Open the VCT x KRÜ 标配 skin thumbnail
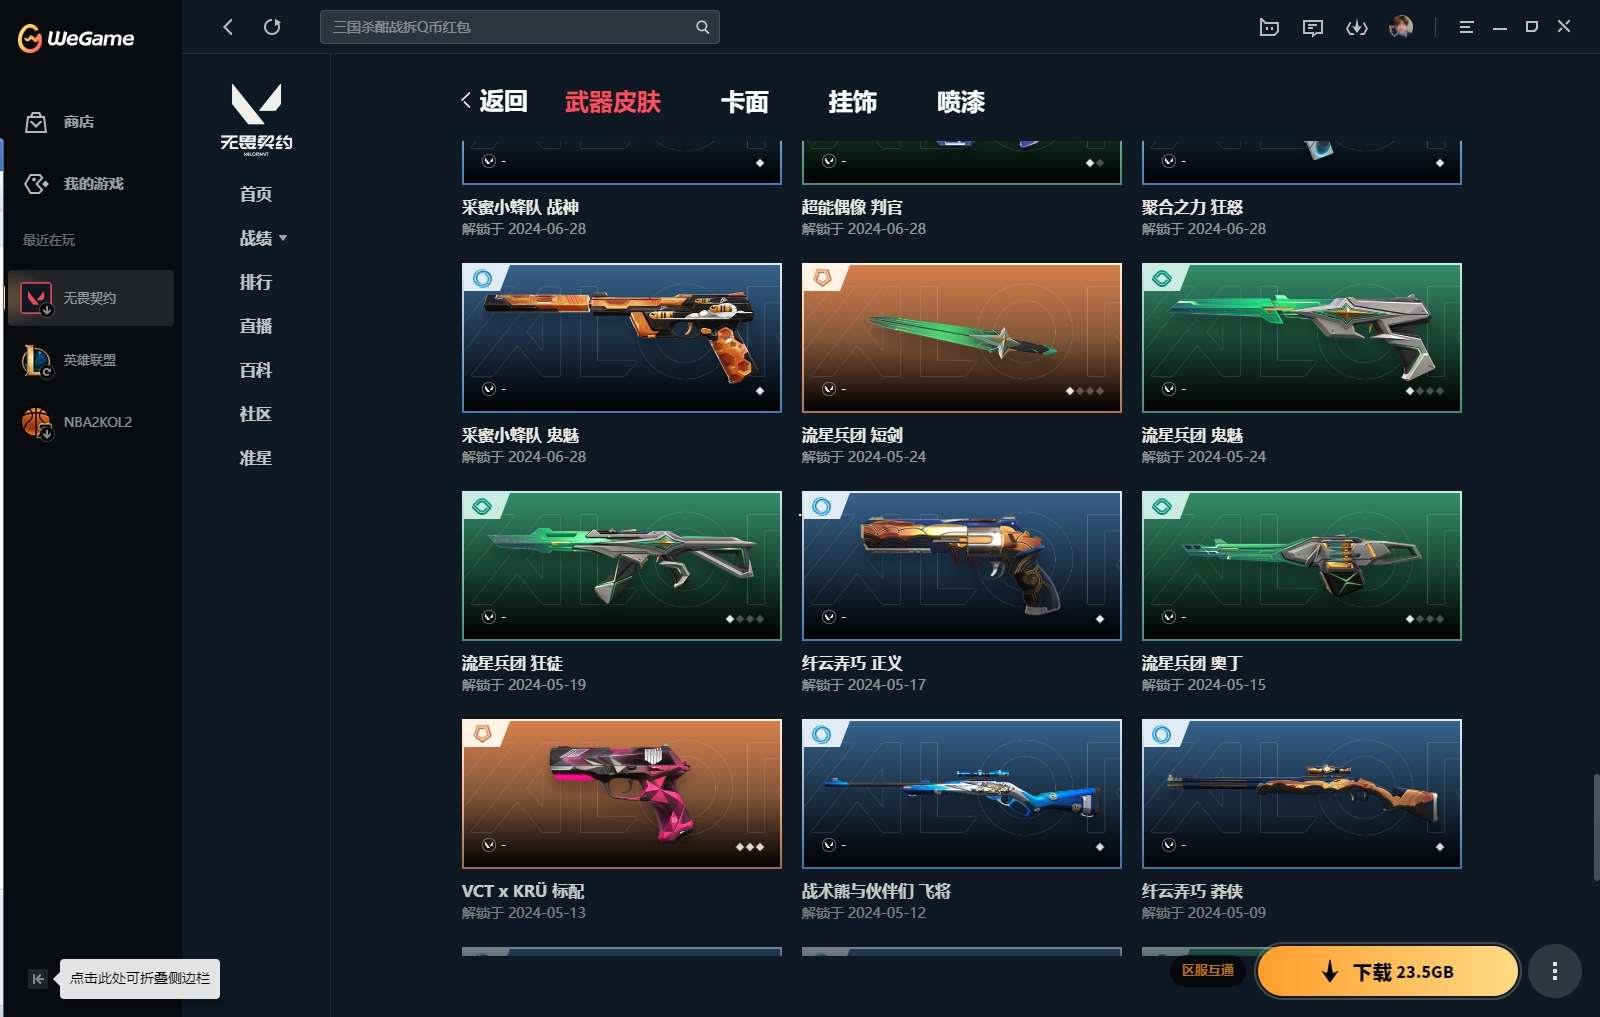Image resolution: width=1600 pixels, height=1017 pixels. [x=621, y=794]
